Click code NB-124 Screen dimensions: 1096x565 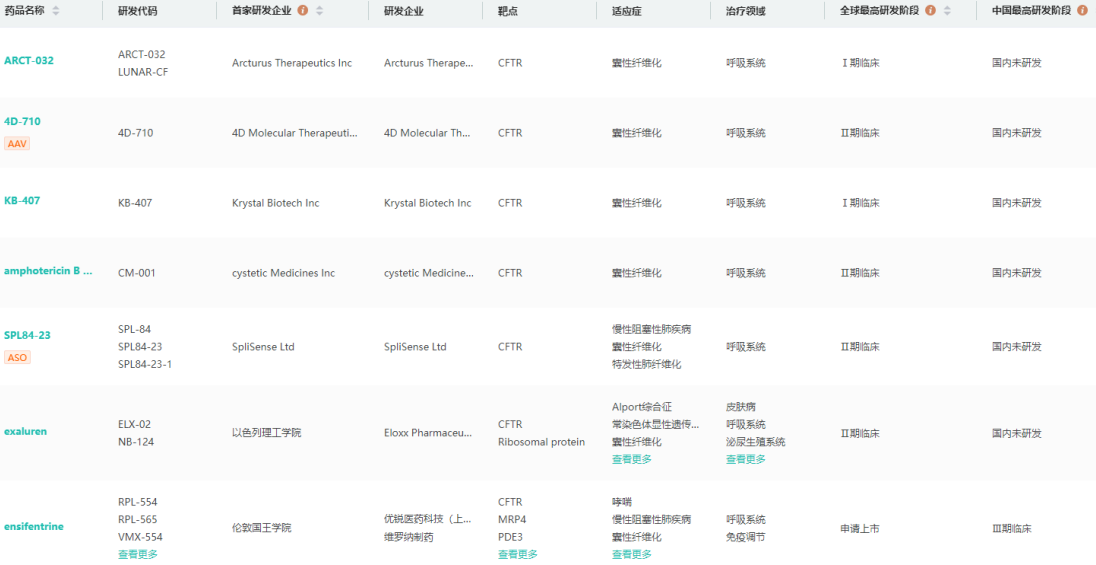pos(136,442)
